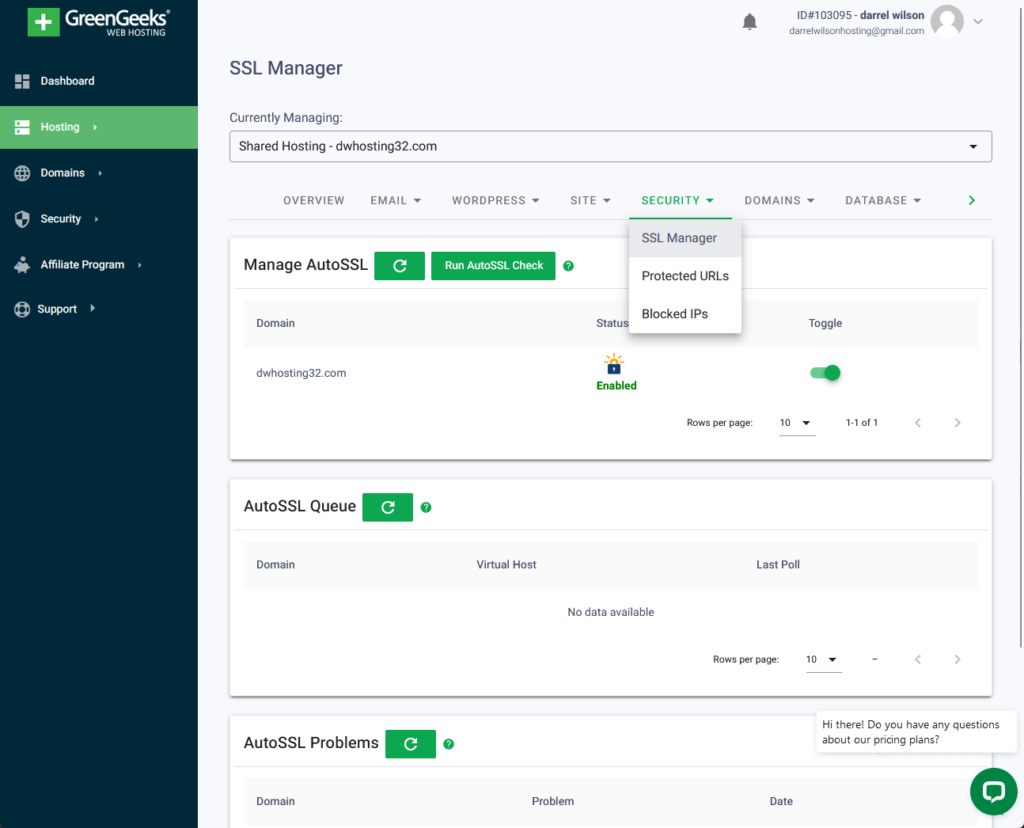This screenshot has height=828, width=1024.
Task: Open the live chat bubble
Action: click(x=993, y=791)
